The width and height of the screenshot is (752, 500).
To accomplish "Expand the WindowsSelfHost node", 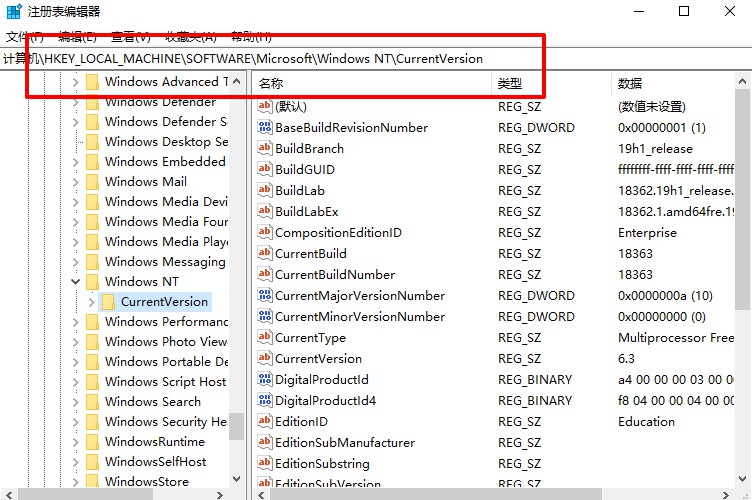I will [x=75, y=462].
